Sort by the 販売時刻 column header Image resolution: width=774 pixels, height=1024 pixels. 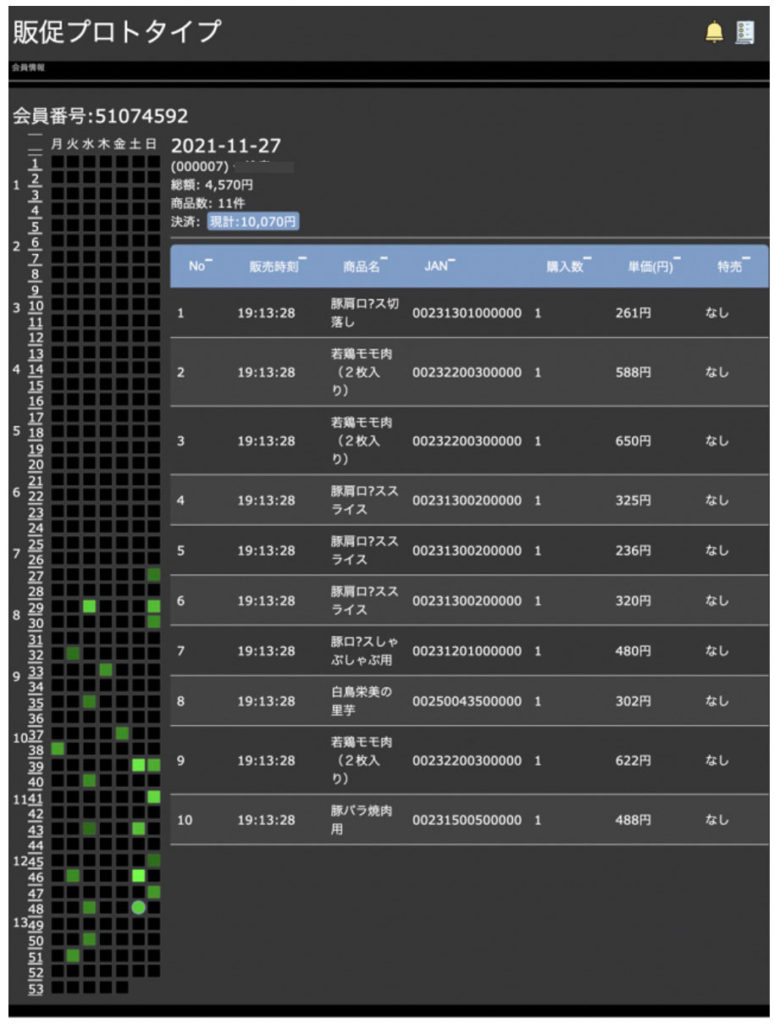pyautogui.click(x=271, y=266)
